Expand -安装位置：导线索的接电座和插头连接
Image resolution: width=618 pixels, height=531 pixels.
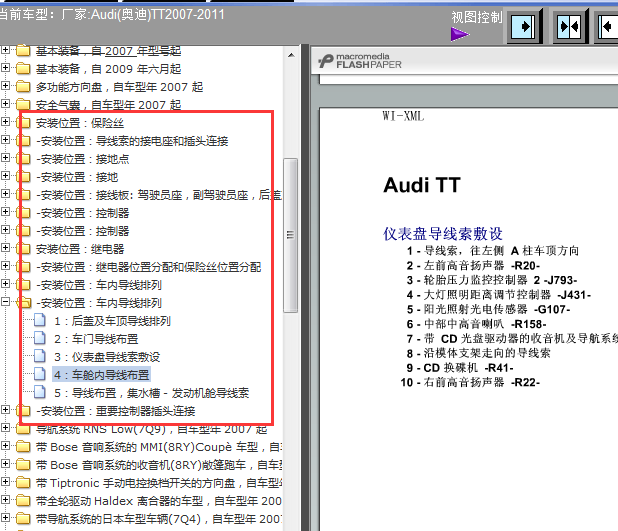pyautogui.click(x=5, y=140)
